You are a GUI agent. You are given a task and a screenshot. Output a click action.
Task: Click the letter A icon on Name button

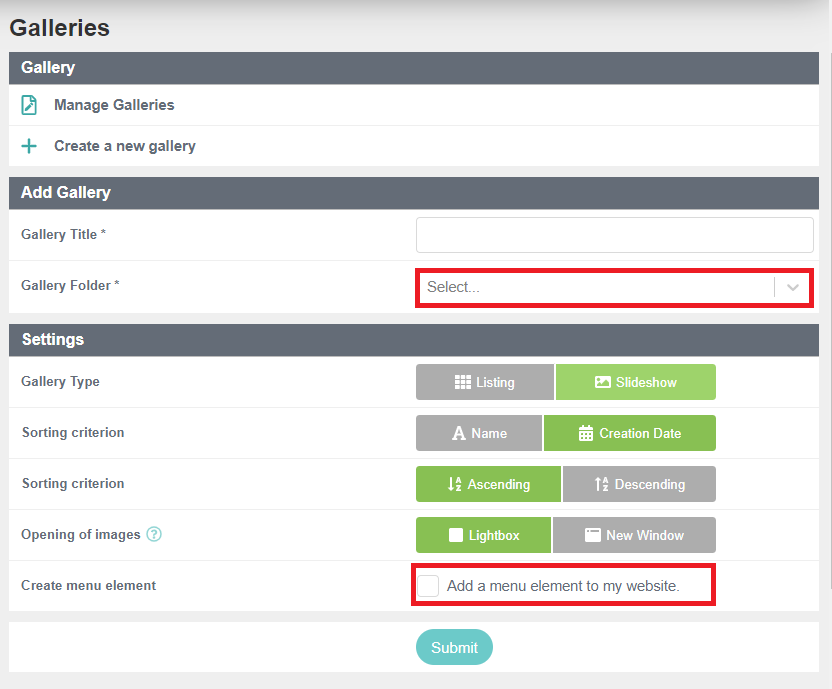point(459,433)
